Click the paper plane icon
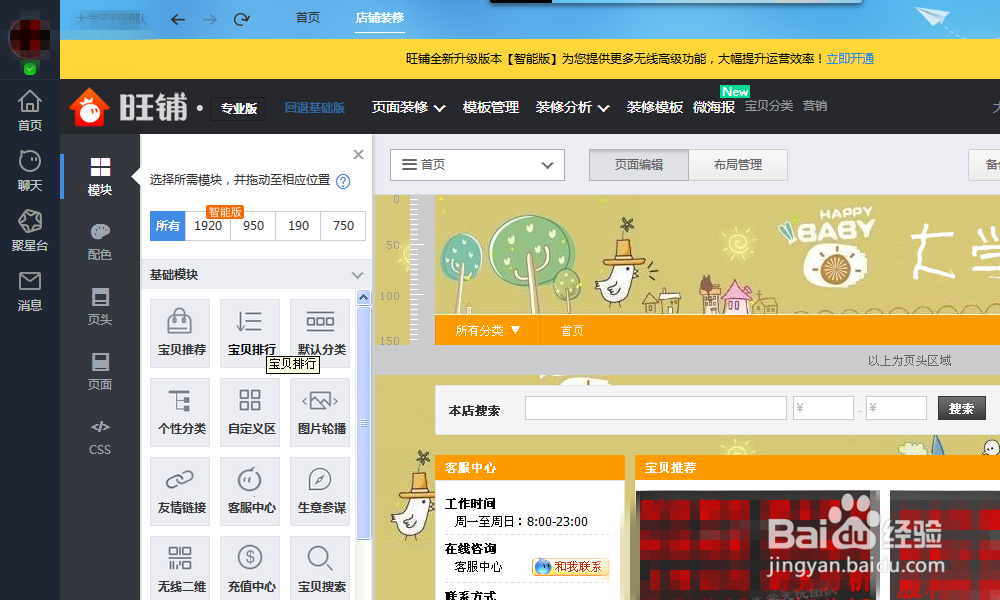This screenshot has height=600, width=1000. click(x=933, y=17)
